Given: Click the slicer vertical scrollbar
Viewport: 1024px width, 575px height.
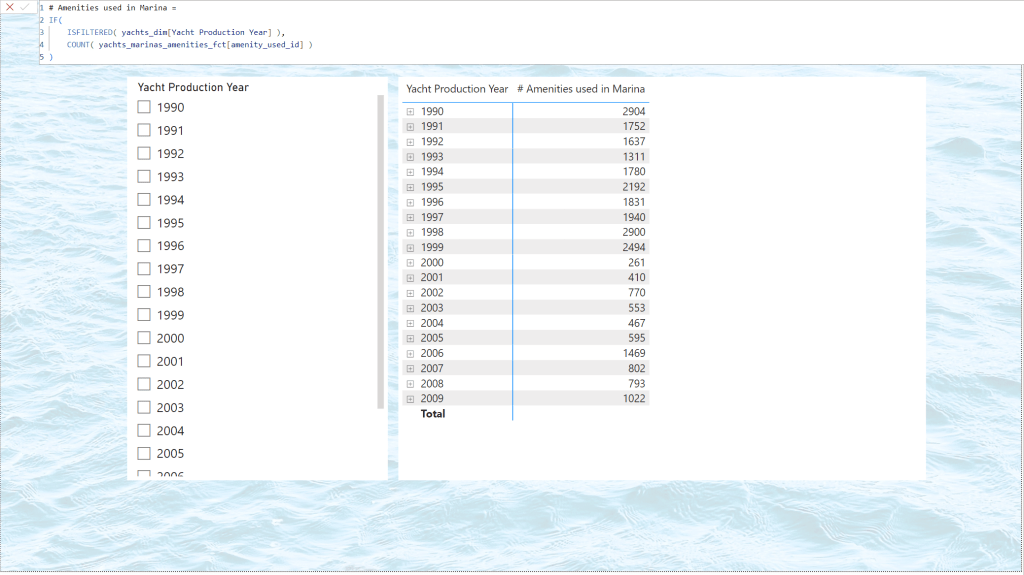Looking at the screenshot, I should tap(380, 250).
